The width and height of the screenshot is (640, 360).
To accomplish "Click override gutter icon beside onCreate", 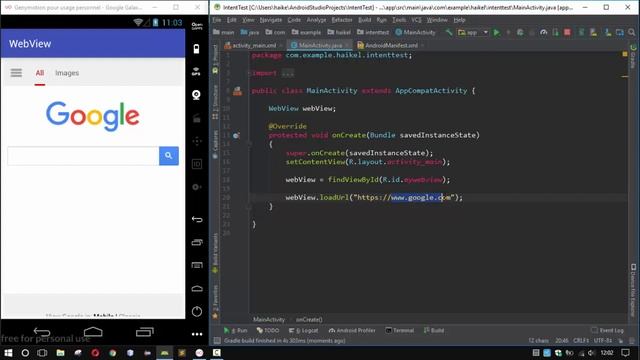I will click(x=236, y=136).
